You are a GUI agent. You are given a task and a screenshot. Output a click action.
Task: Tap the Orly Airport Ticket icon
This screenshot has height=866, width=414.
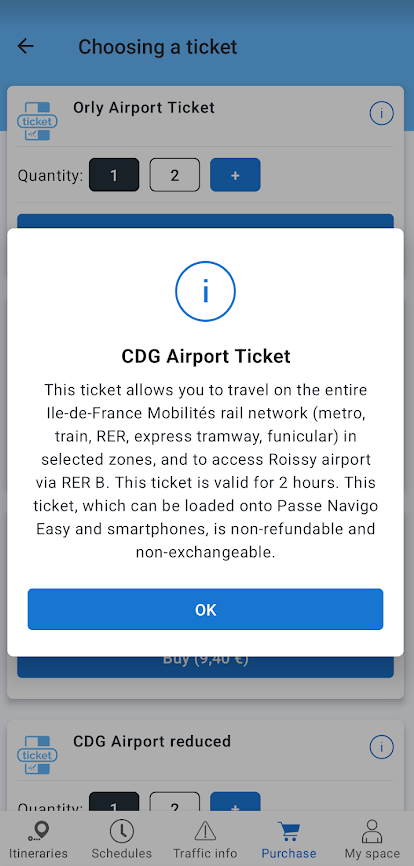coord(38,120)
